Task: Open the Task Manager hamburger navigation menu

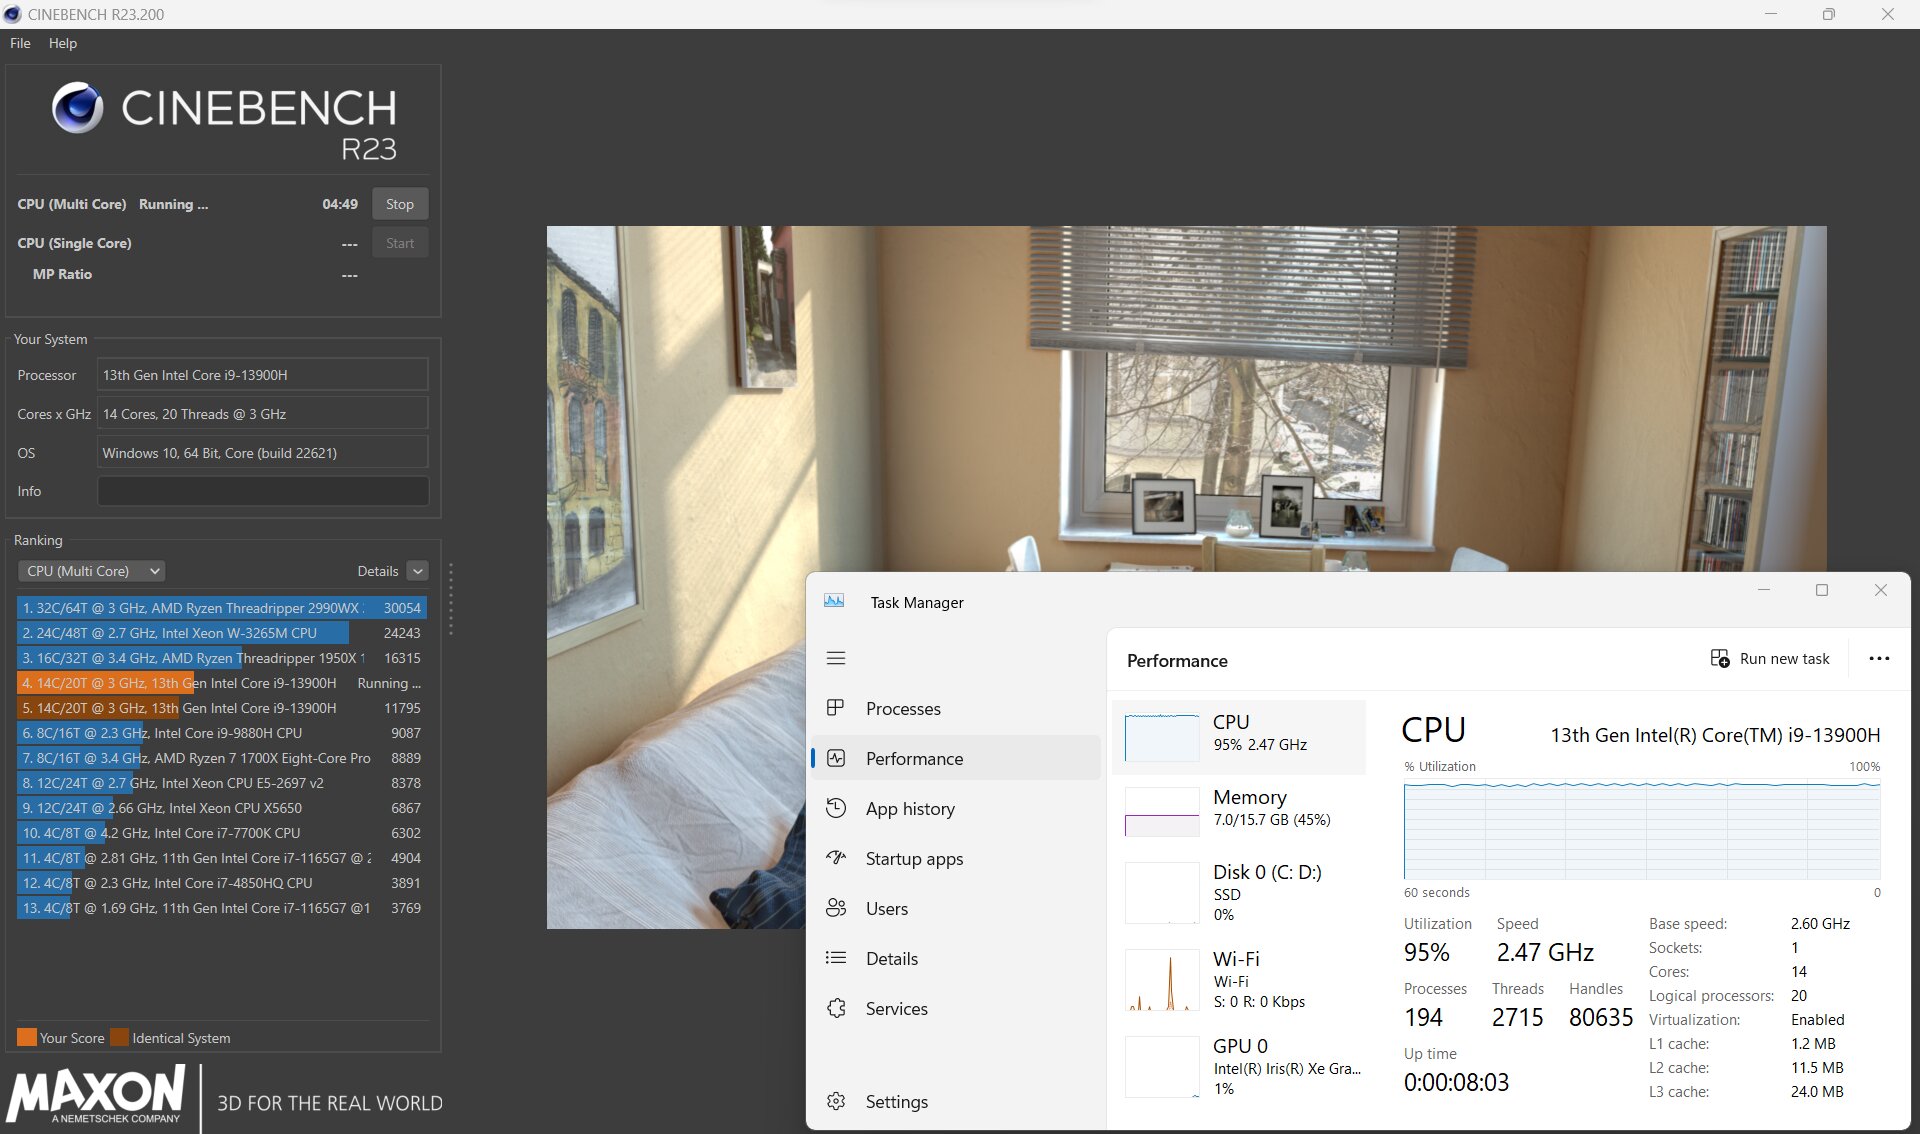Action: (836, 658)
